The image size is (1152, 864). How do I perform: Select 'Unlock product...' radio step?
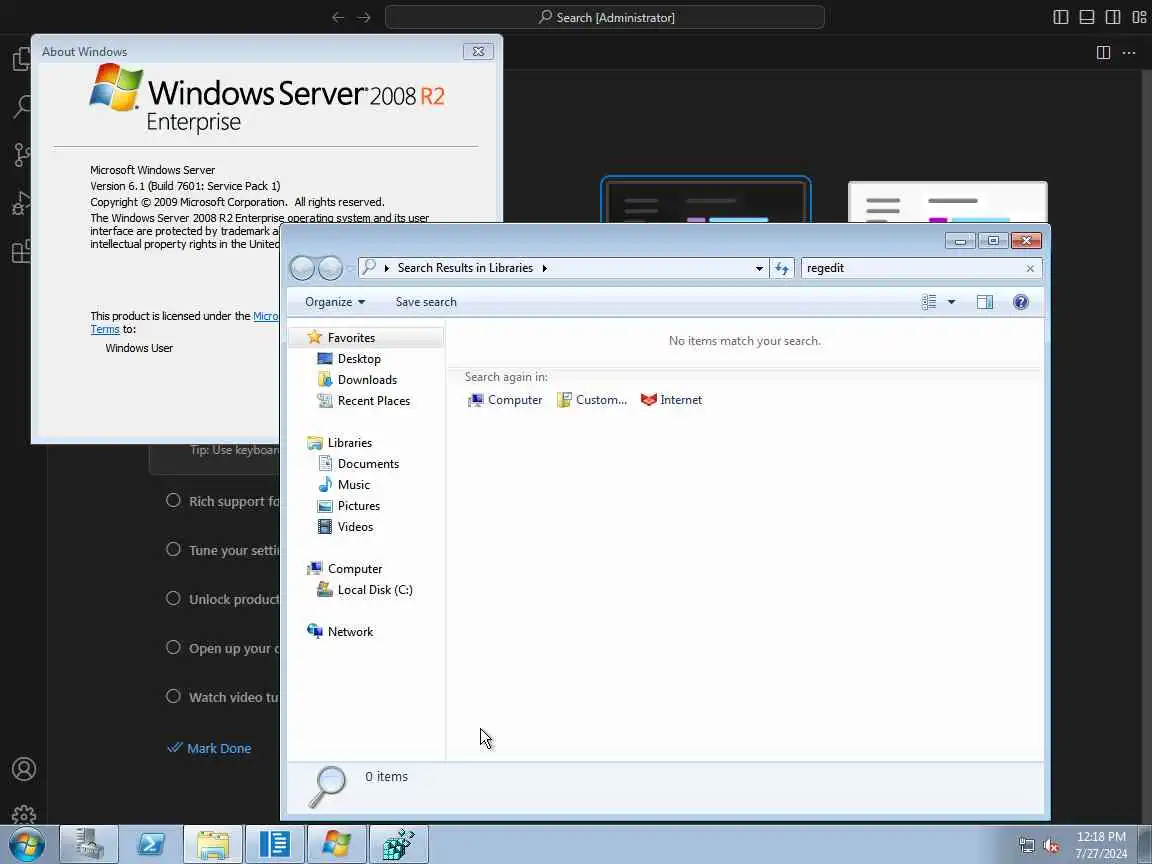pyautogui.click(x=173, y=598)
